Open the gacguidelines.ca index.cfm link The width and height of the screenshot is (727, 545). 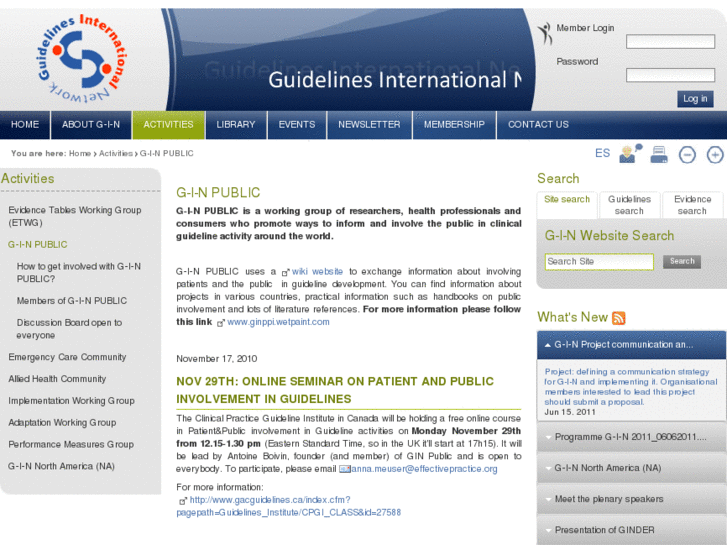[x=288, y=507]
